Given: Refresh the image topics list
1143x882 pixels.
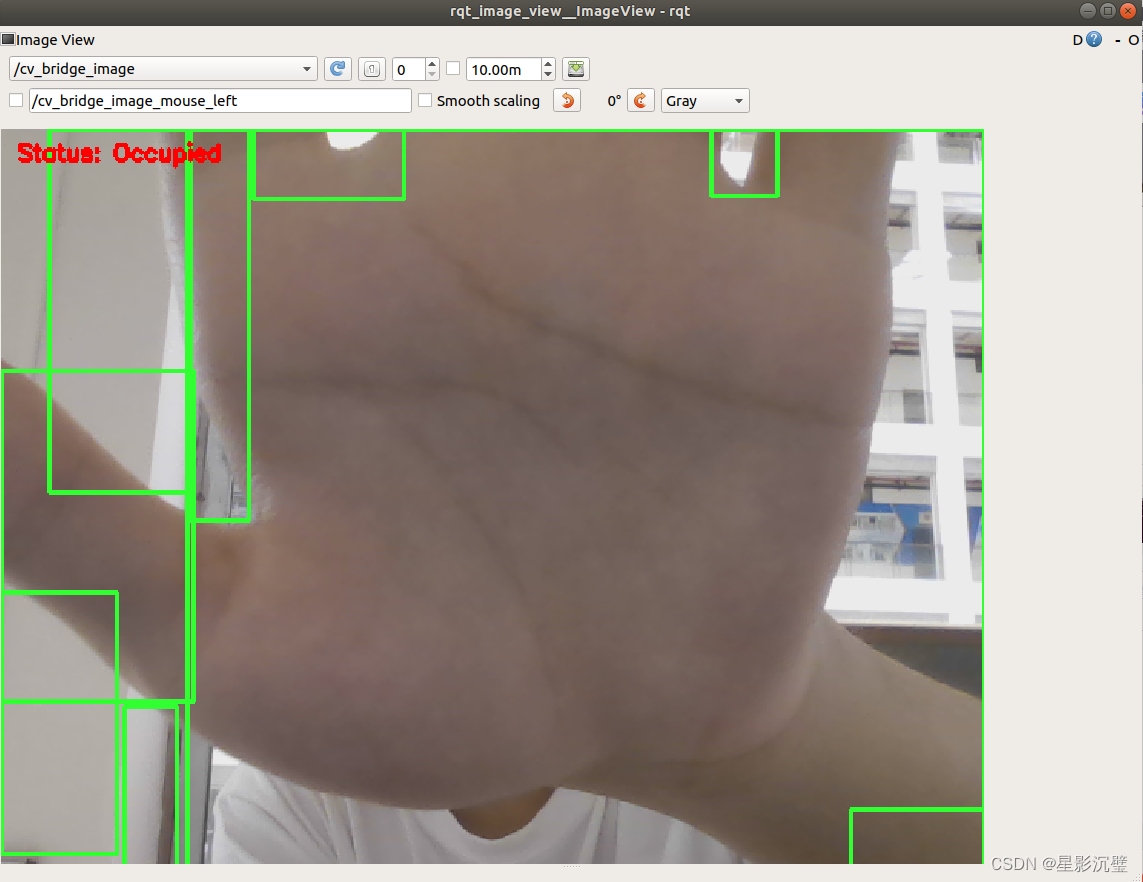Looking at the screenshot, I should pos(338,69).
